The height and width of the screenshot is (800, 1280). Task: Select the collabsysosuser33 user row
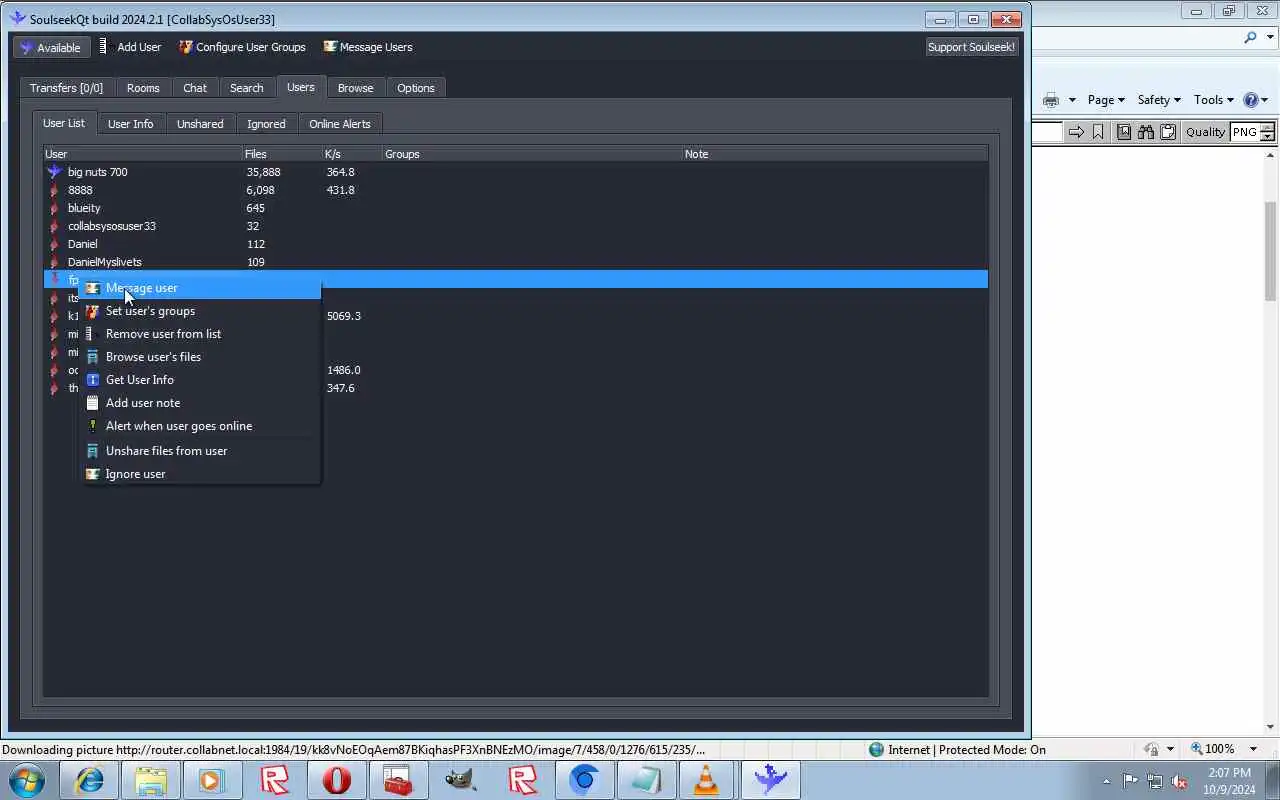point(515,226)
